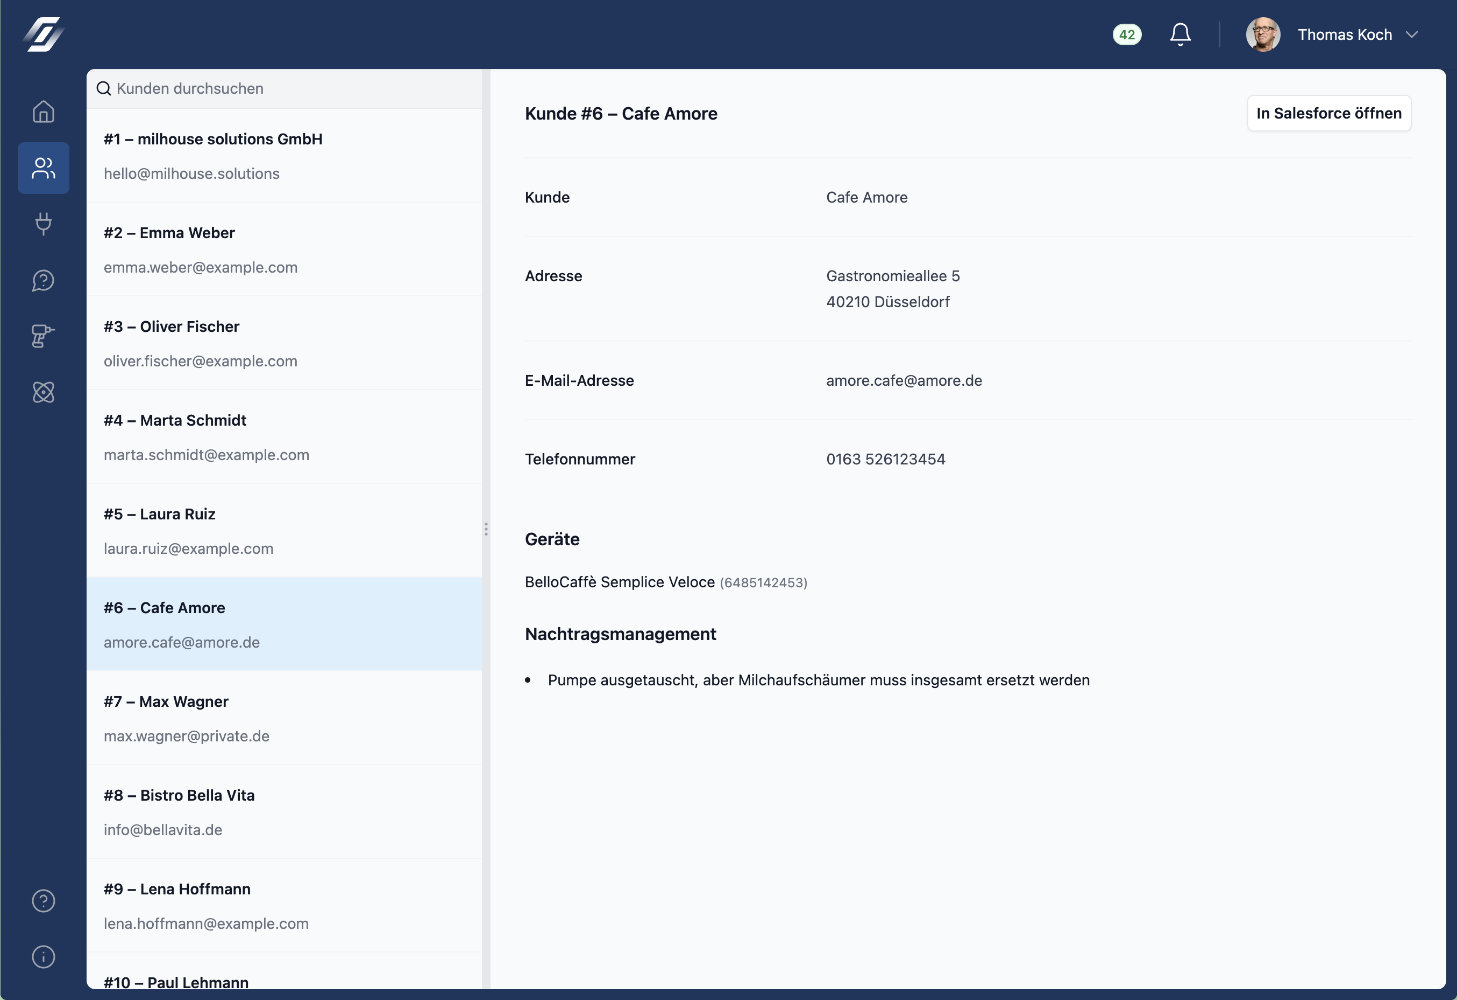1457x1000 pixels.
Task: Open the drill tool icon in sidebar
Action: pos(43,336)
